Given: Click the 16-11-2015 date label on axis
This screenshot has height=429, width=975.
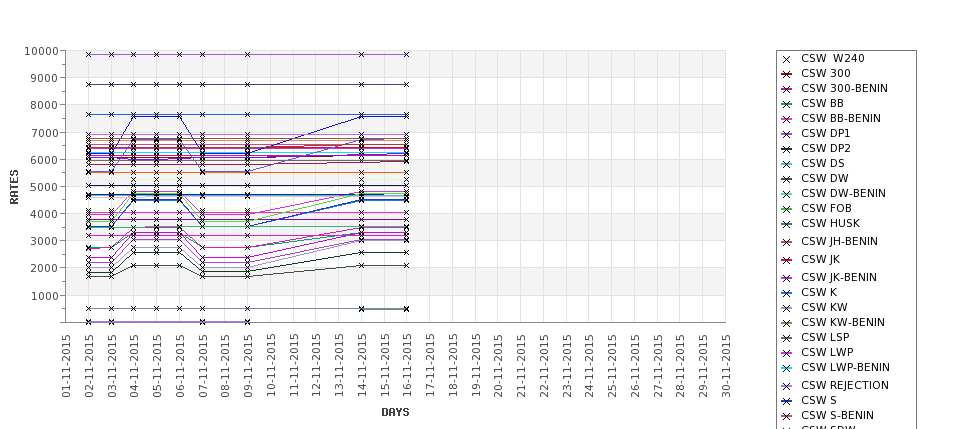Looking at the screenshot, I should pos(407,366).
